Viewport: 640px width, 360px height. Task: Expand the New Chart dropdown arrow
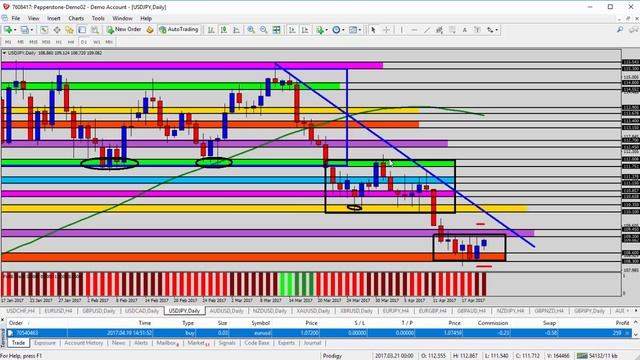tap(15, 30)
